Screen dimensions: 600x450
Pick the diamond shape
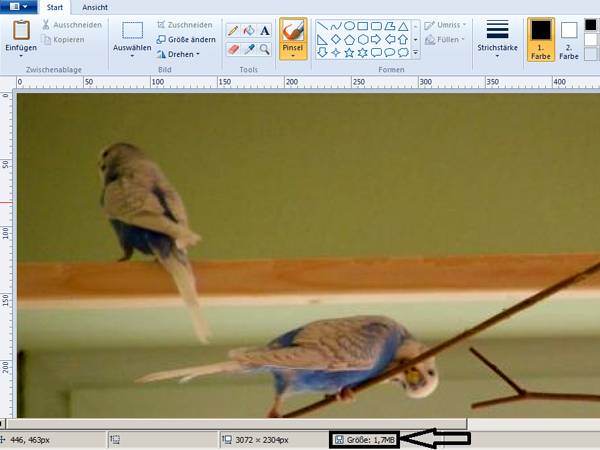tap(336, 39)
